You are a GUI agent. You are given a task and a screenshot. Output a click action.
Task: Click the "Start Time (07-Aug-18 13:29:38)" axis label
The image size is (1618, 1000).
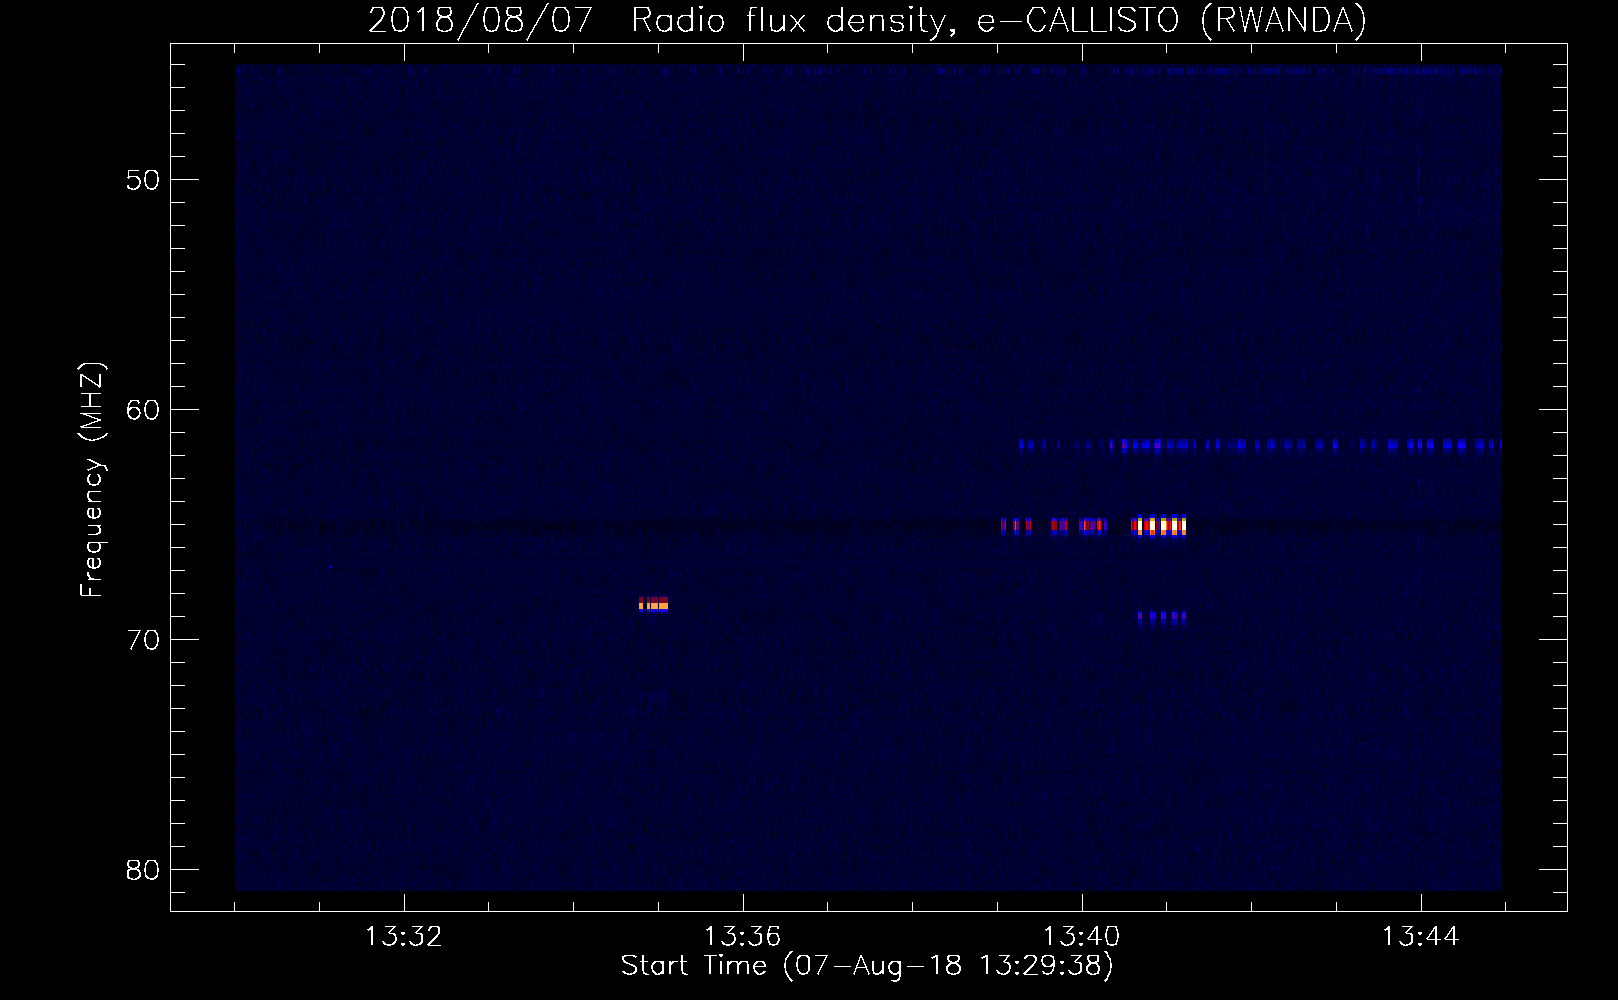pos(867,966)
